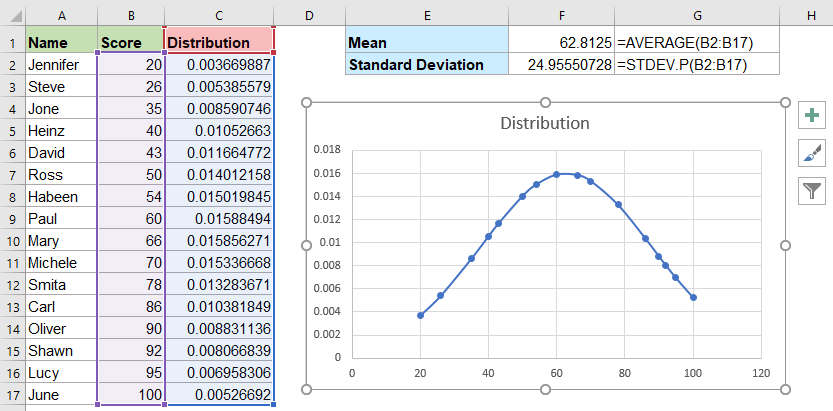Open the Chart Styles paintbrush button
833x411 pixels.
click(811, 153)
